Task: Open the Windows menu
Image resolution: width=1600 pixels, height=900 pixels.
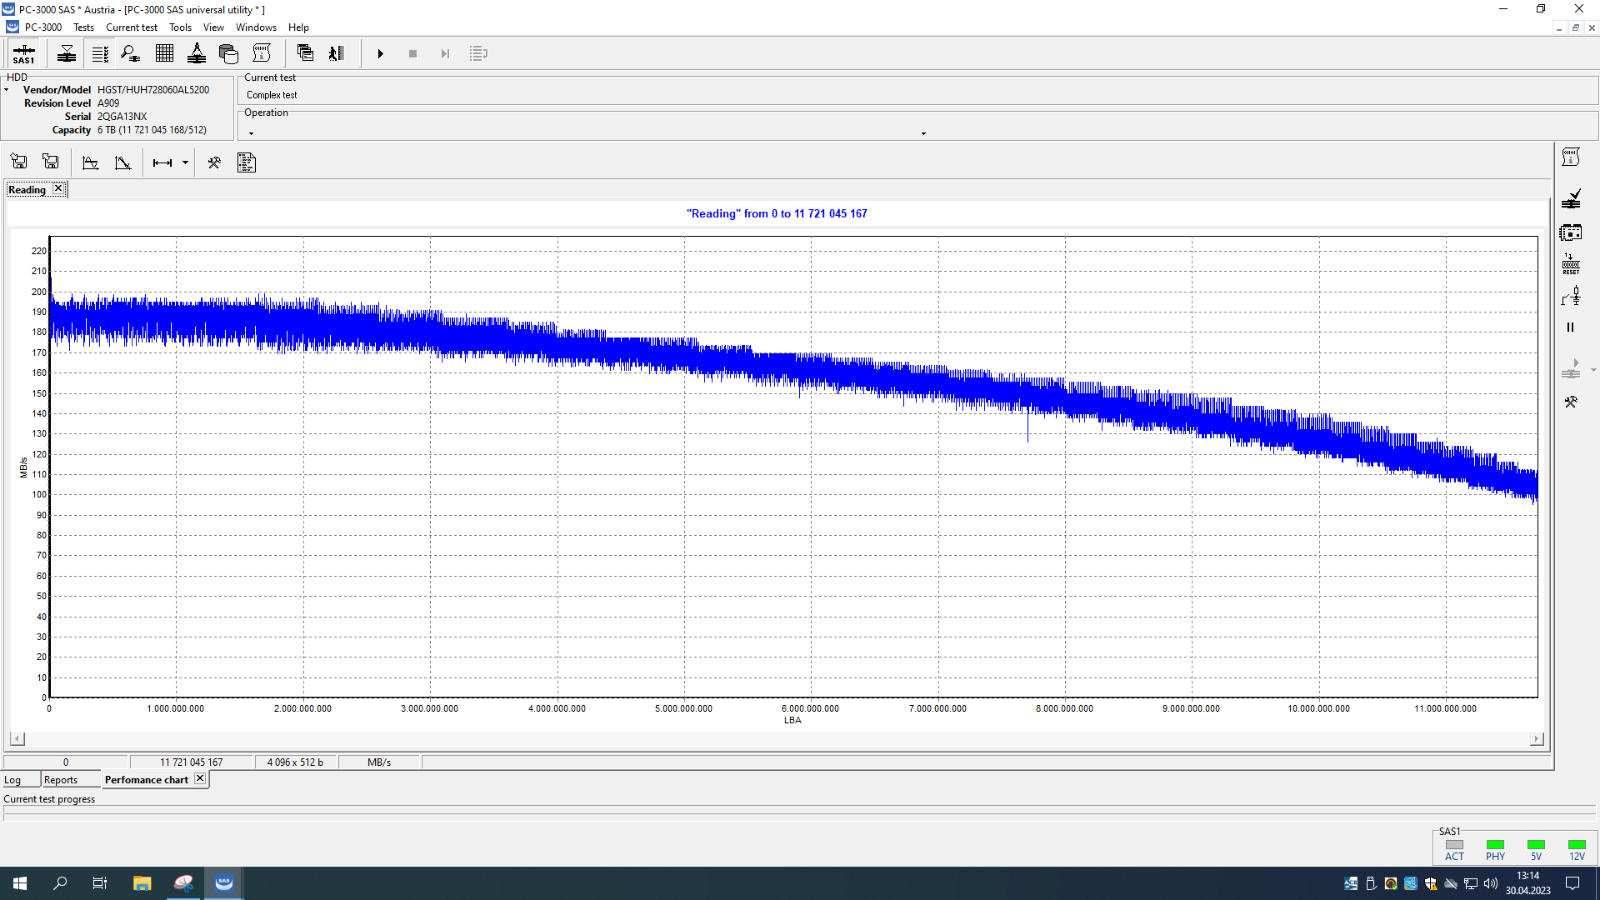Action: coord(256,27)
